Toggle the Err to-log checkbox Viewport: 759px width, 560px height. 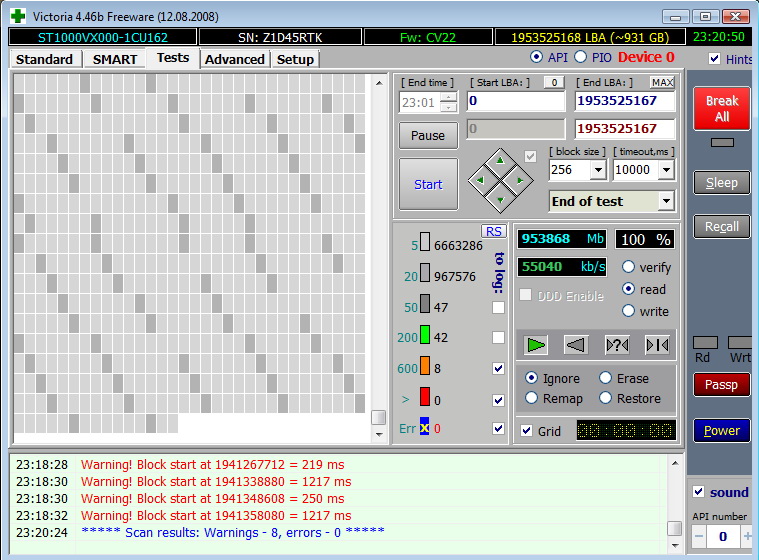click(x=498, y=428)
